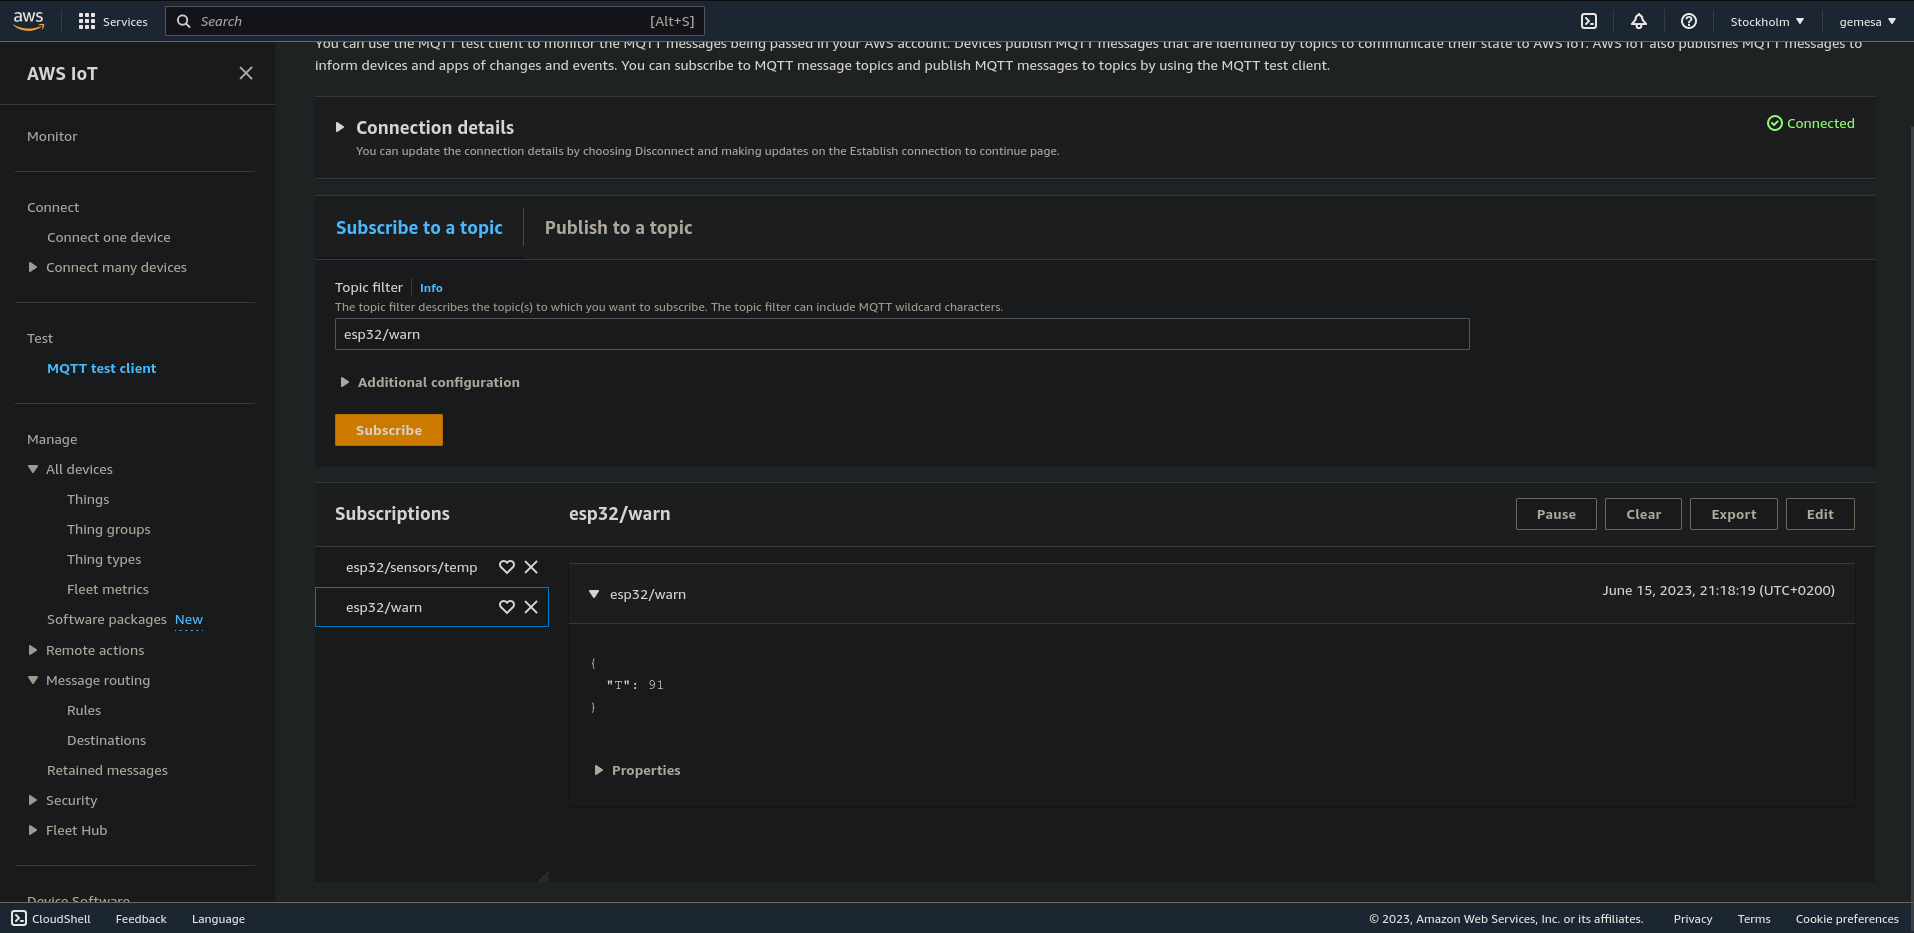Select esp32/sensors/temp subscription
Image resolution: width=1914 pixels, height=933 pixels.
coord(411,567)
